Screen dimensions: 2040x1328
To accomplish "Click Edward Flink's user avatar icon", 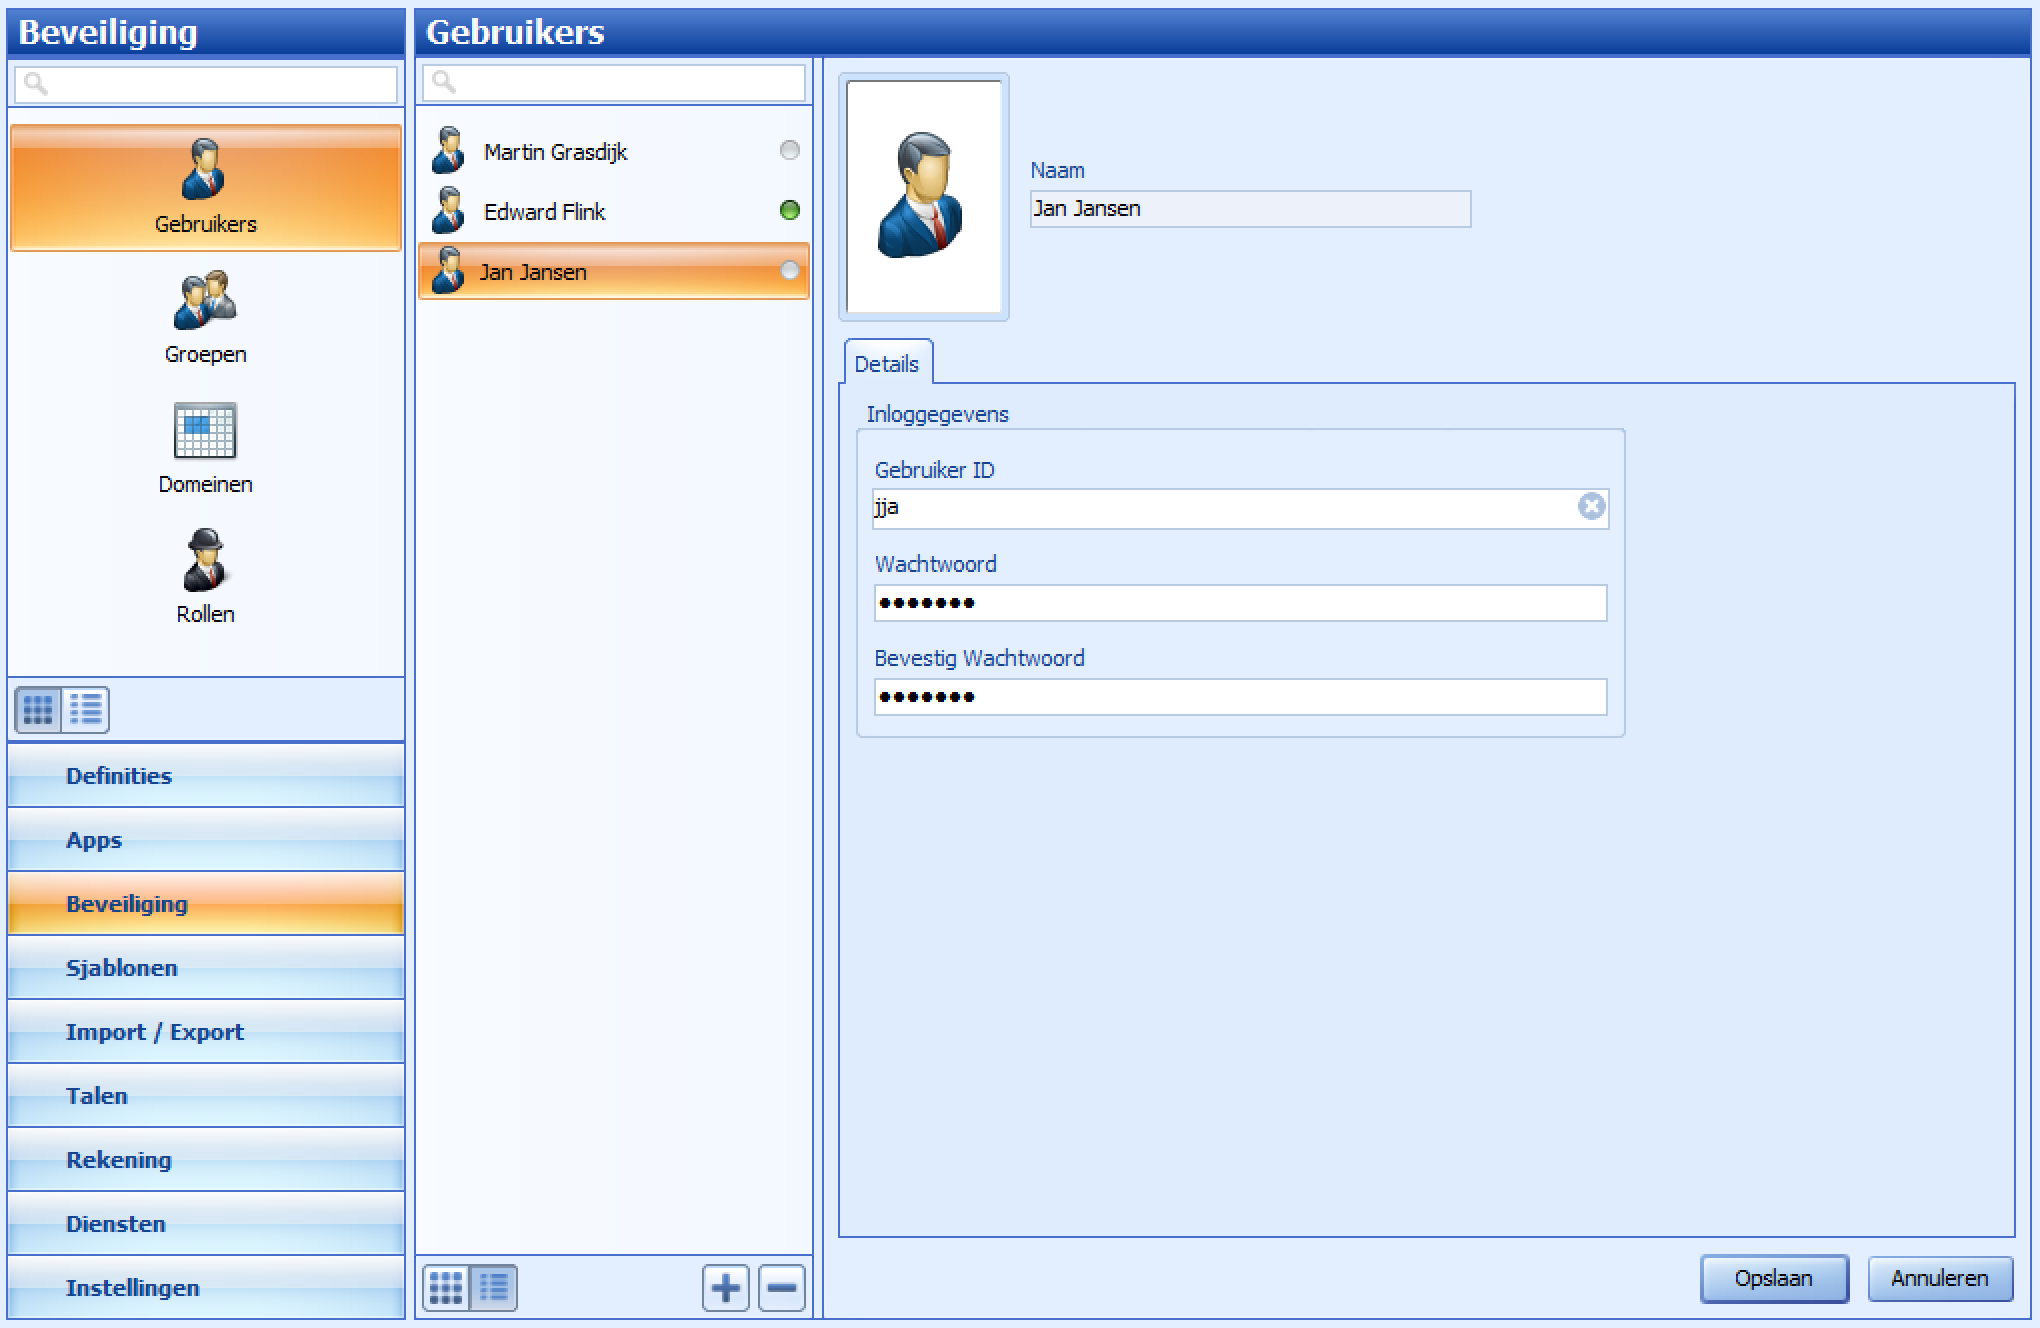I will tap(448, 211).
